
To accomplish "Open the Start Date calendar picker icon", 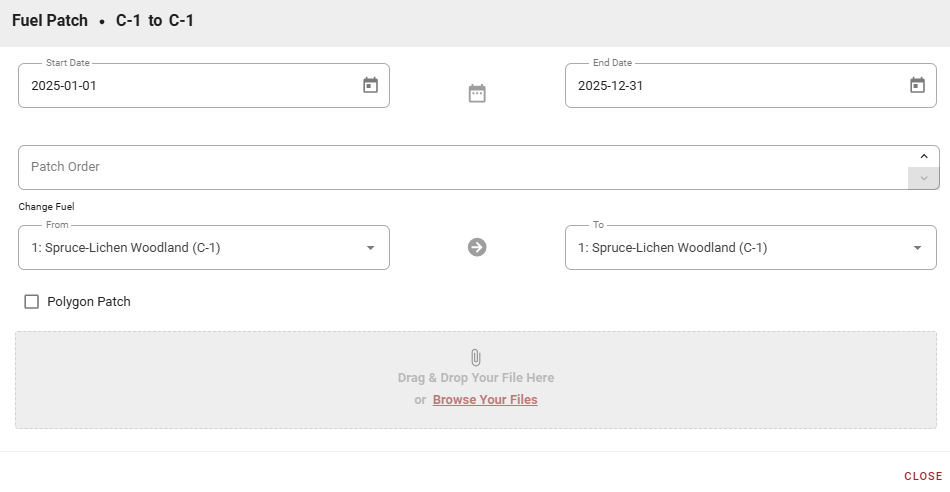I will (x=370, y=86).
